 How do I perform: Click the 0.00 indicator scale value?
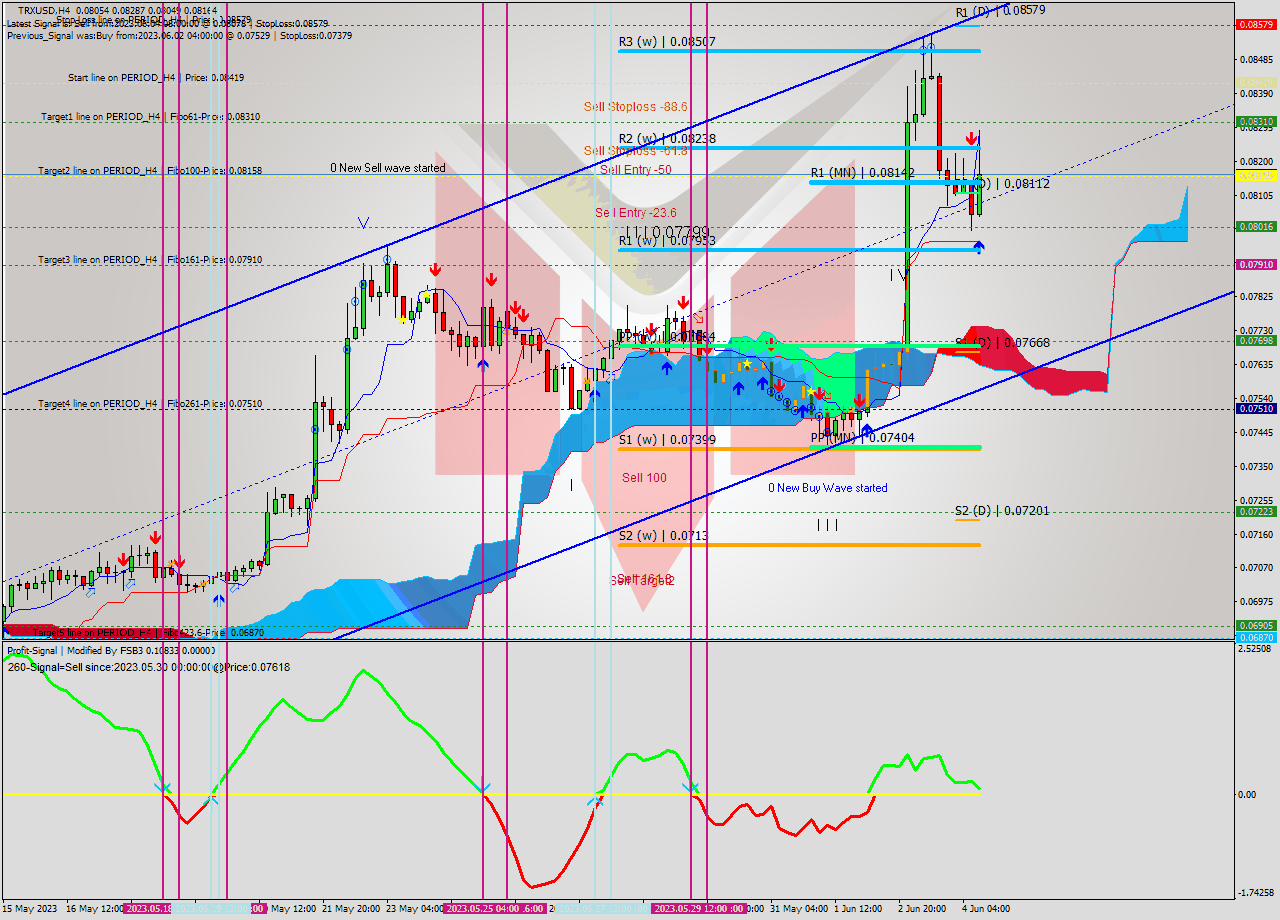coord(1247,795)
